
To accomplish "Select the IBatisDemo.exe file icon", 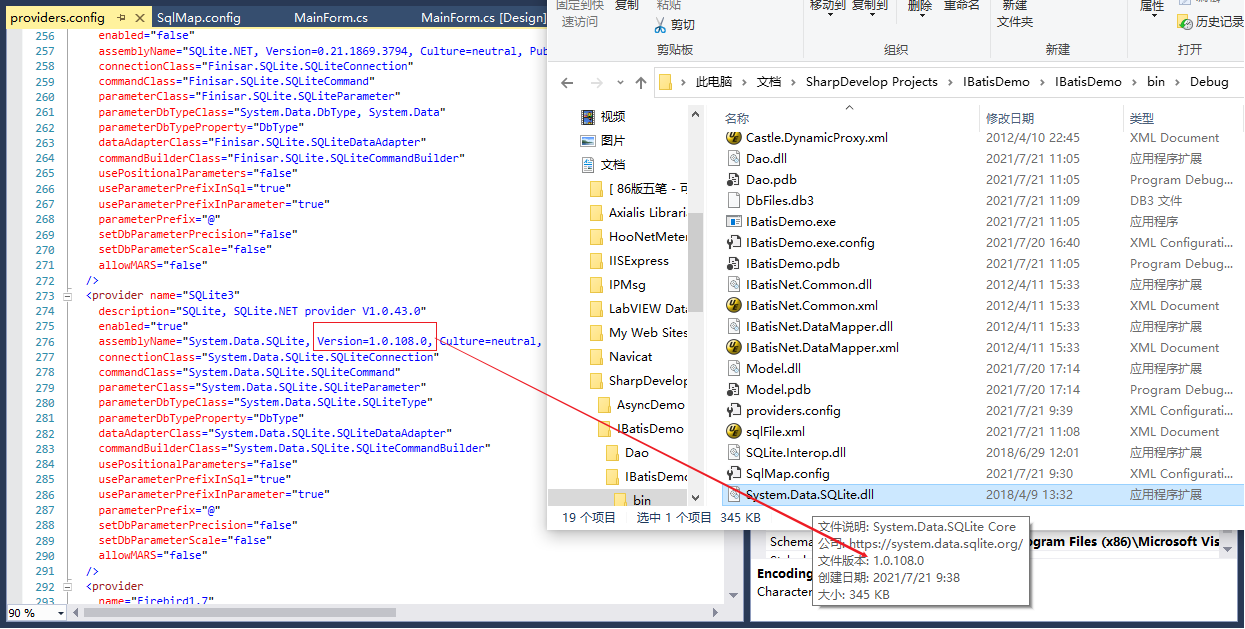I will 734,222.
